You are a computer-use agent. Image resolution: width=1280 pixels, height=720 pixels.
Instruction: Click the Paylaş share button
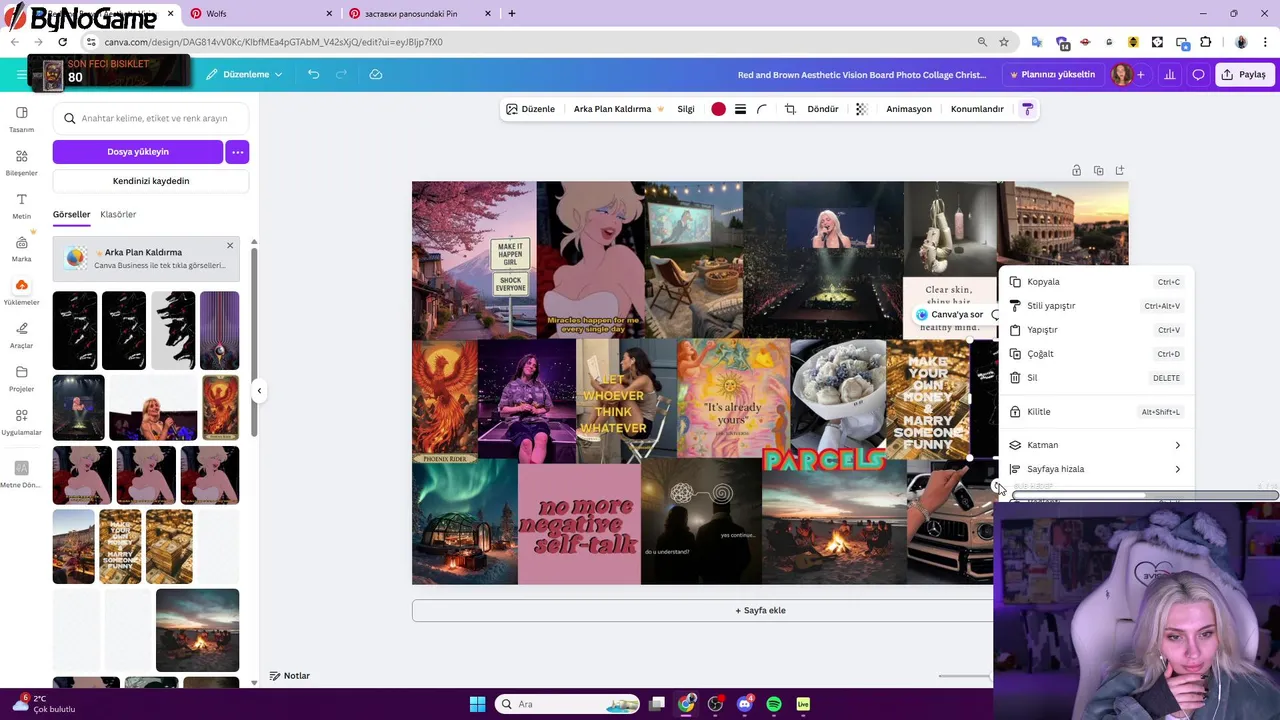click(x=1244, y=74)
